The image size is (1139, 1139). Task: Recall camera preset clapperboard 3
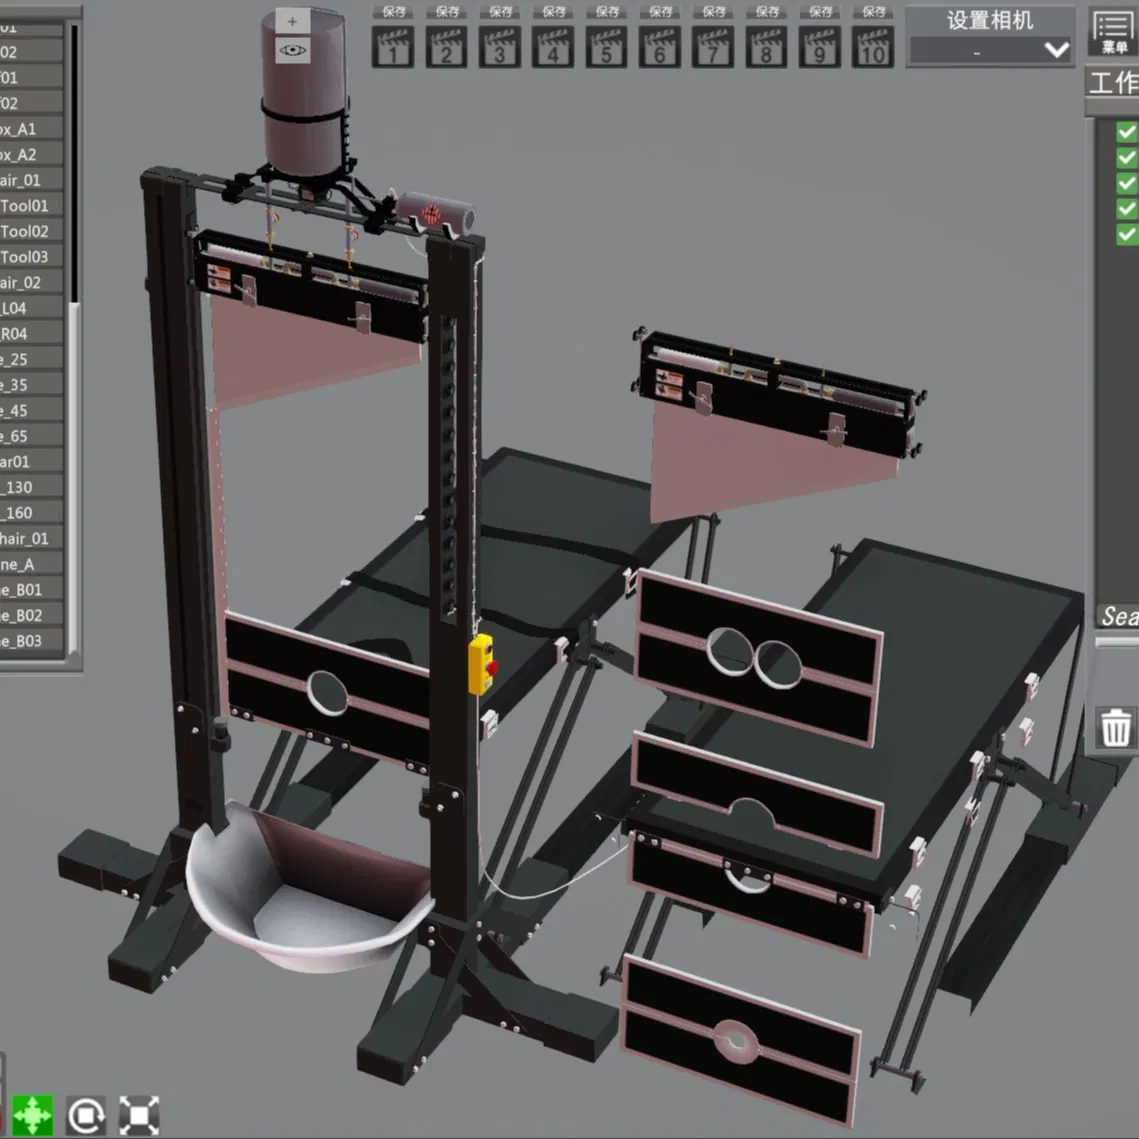pyautogui.click(x=500, y=46)
